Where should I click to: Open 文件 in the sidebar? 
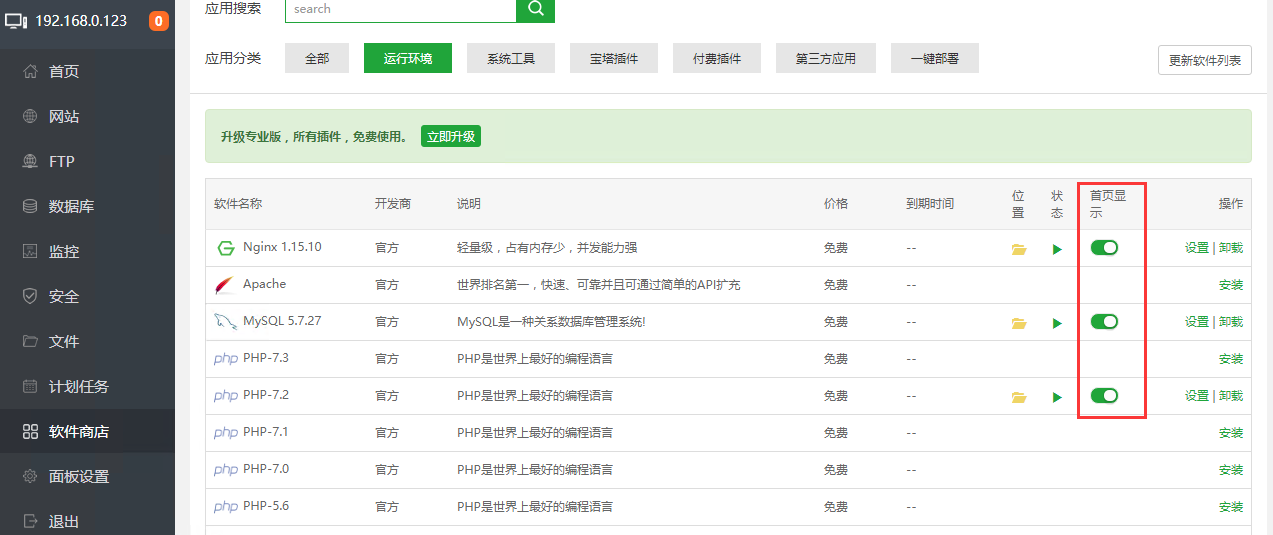[87, 341]
